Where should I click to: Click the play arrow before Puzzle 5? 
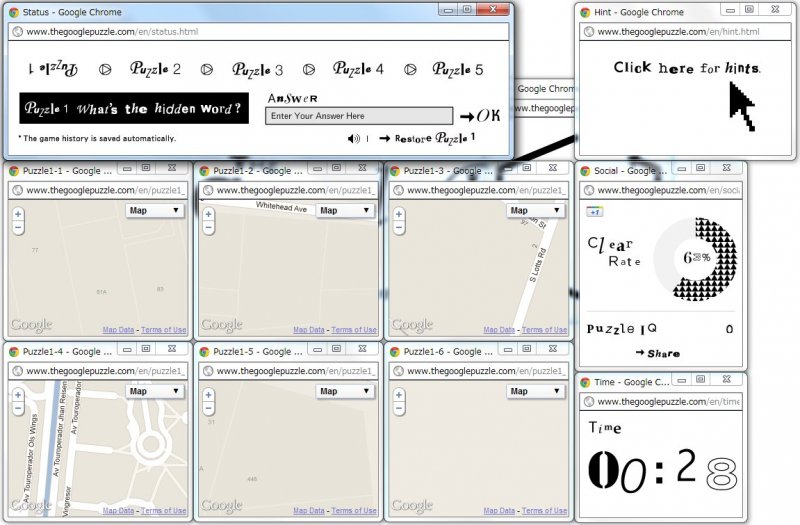click(410, 69)
